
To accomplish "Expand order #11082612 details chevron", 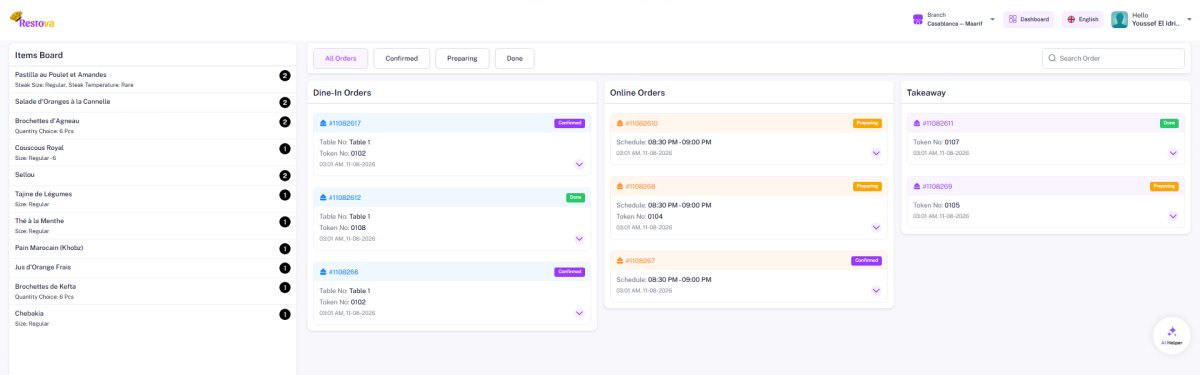I will coord(579,238).
